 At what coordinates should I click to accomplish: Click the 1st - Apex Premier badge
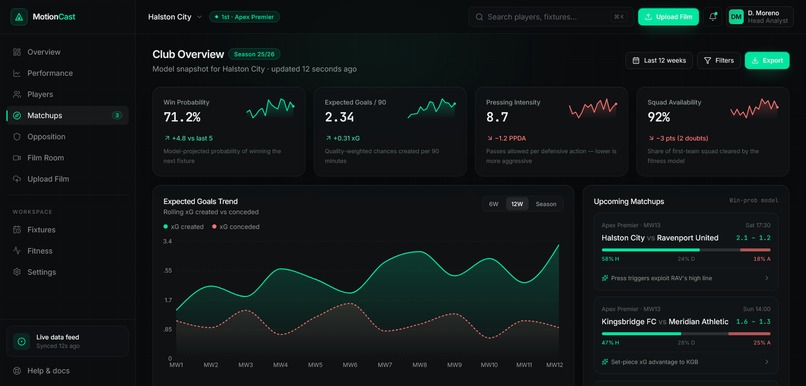(x=244, y=17)
